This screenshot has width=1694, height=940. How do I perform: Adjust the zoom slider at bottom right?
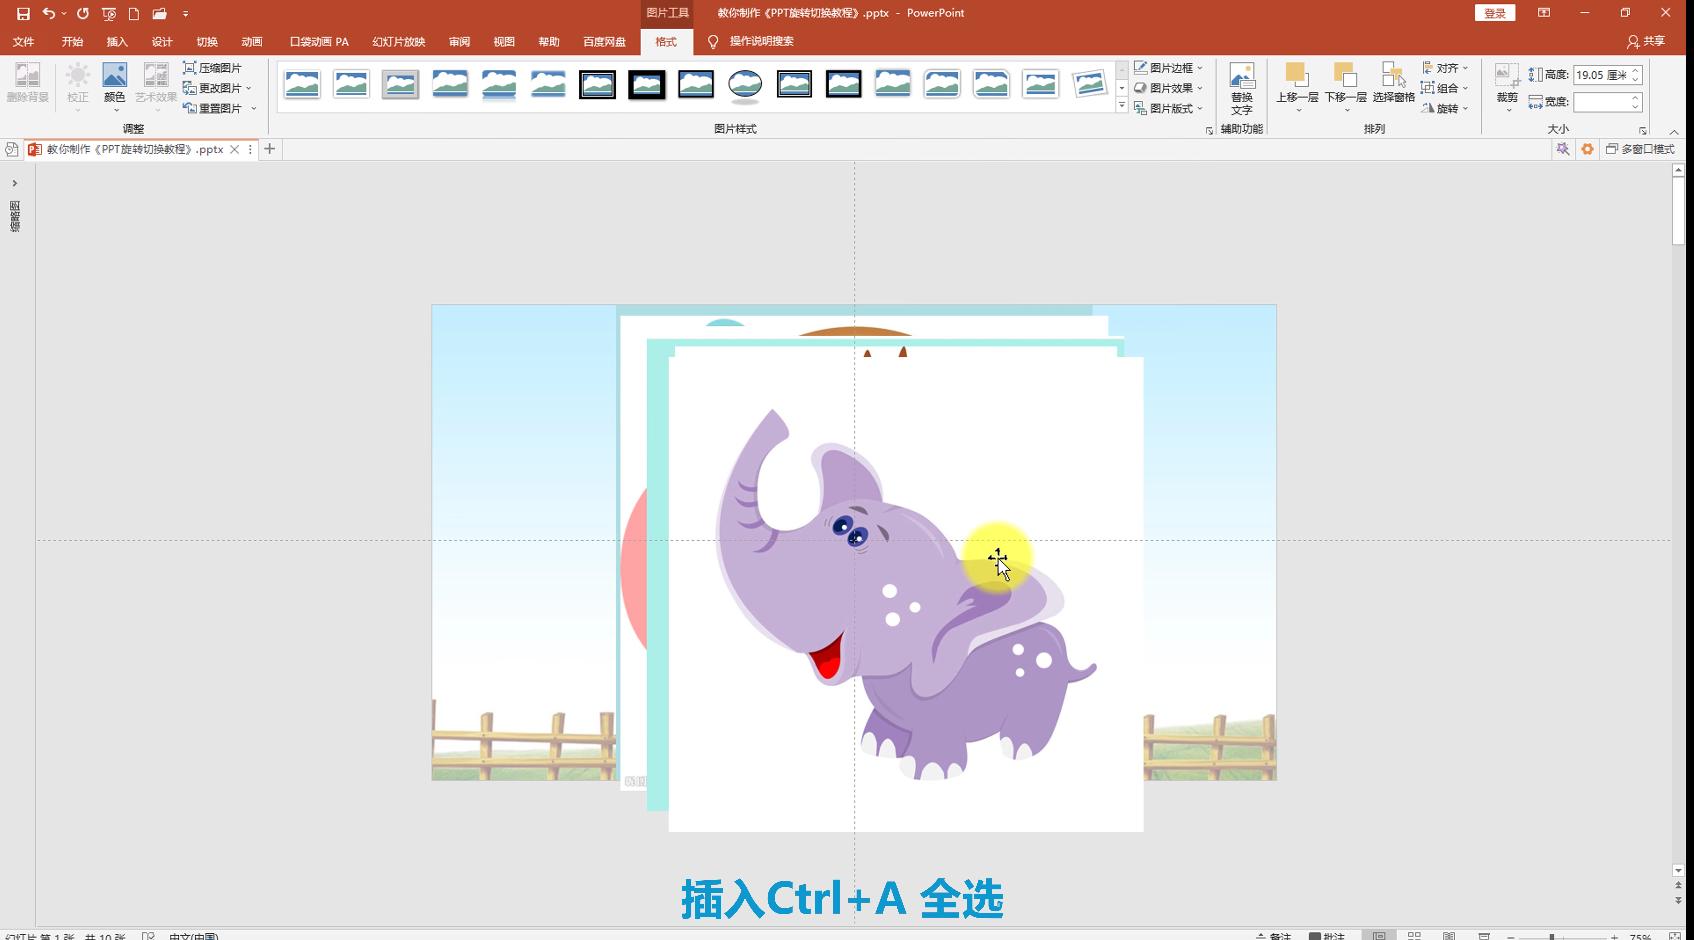click(x=1551, y=935)
